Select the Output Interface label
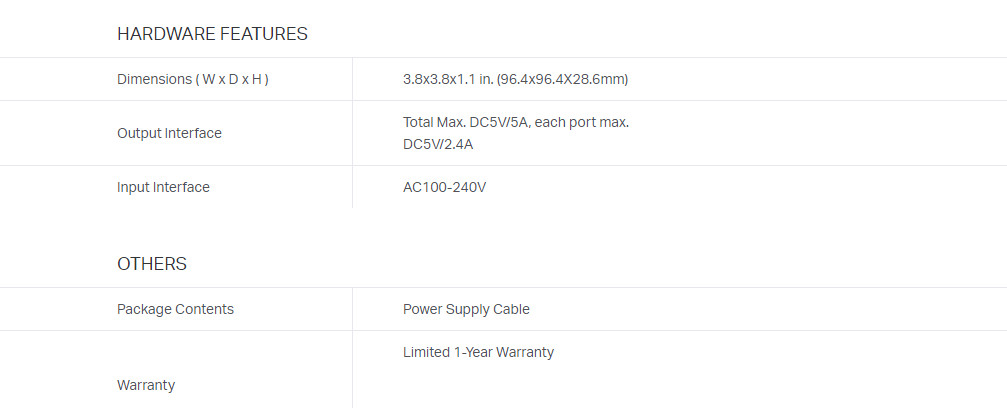The image size is (1007, 408). 169,134
